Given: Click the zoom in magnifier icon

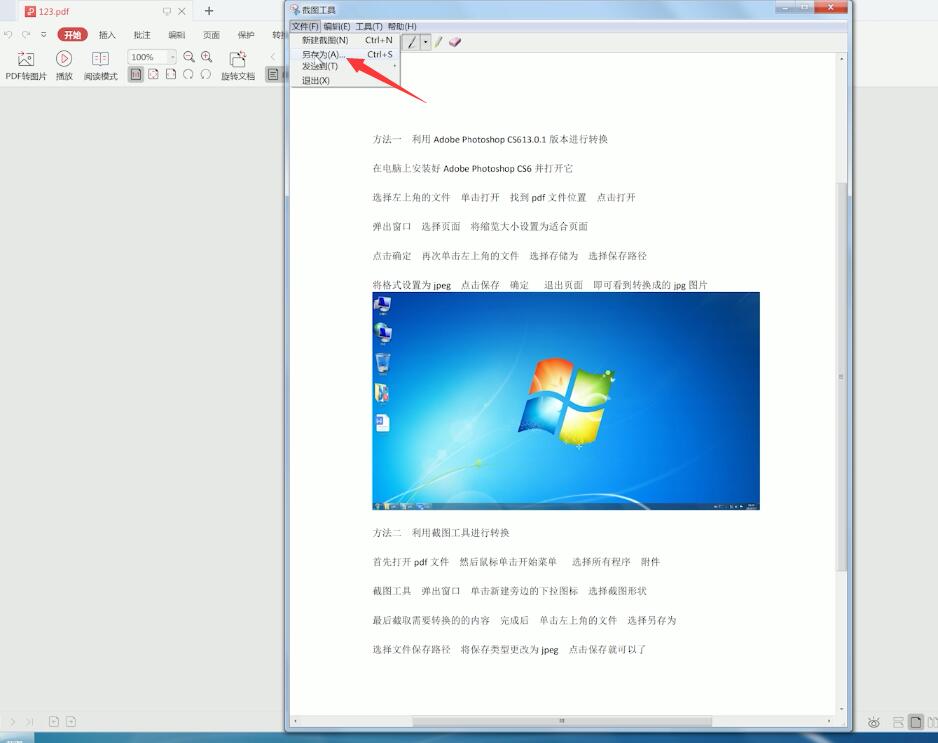Looking at the screenshot, I should [x=207, y=57].
